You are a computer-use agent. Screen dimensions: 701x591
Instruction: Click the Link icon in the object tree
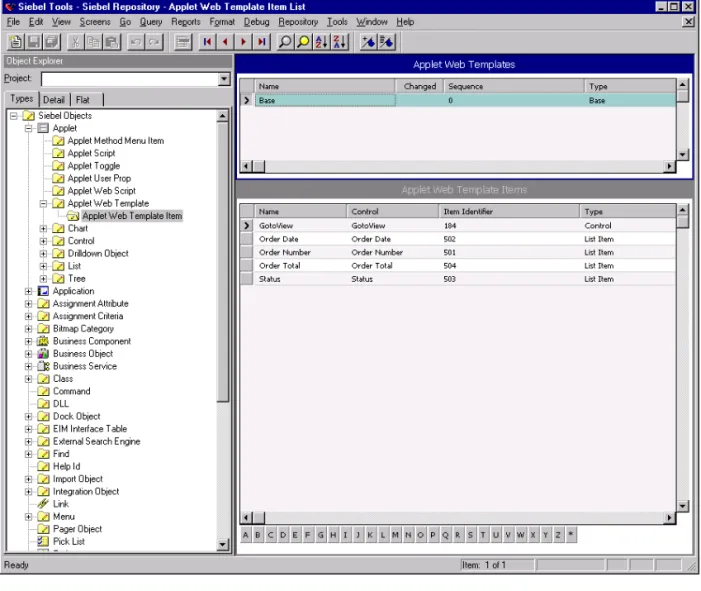(x=43, y=504)
